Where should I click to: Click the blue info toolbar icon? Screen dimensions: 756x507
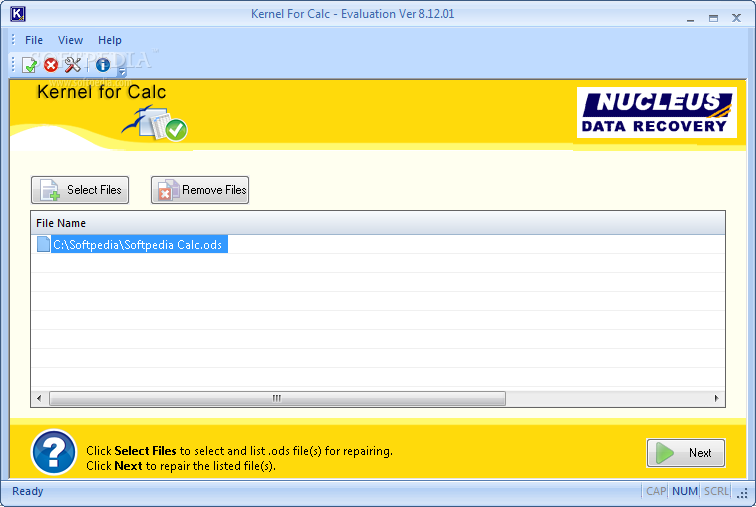pos(103,65)
